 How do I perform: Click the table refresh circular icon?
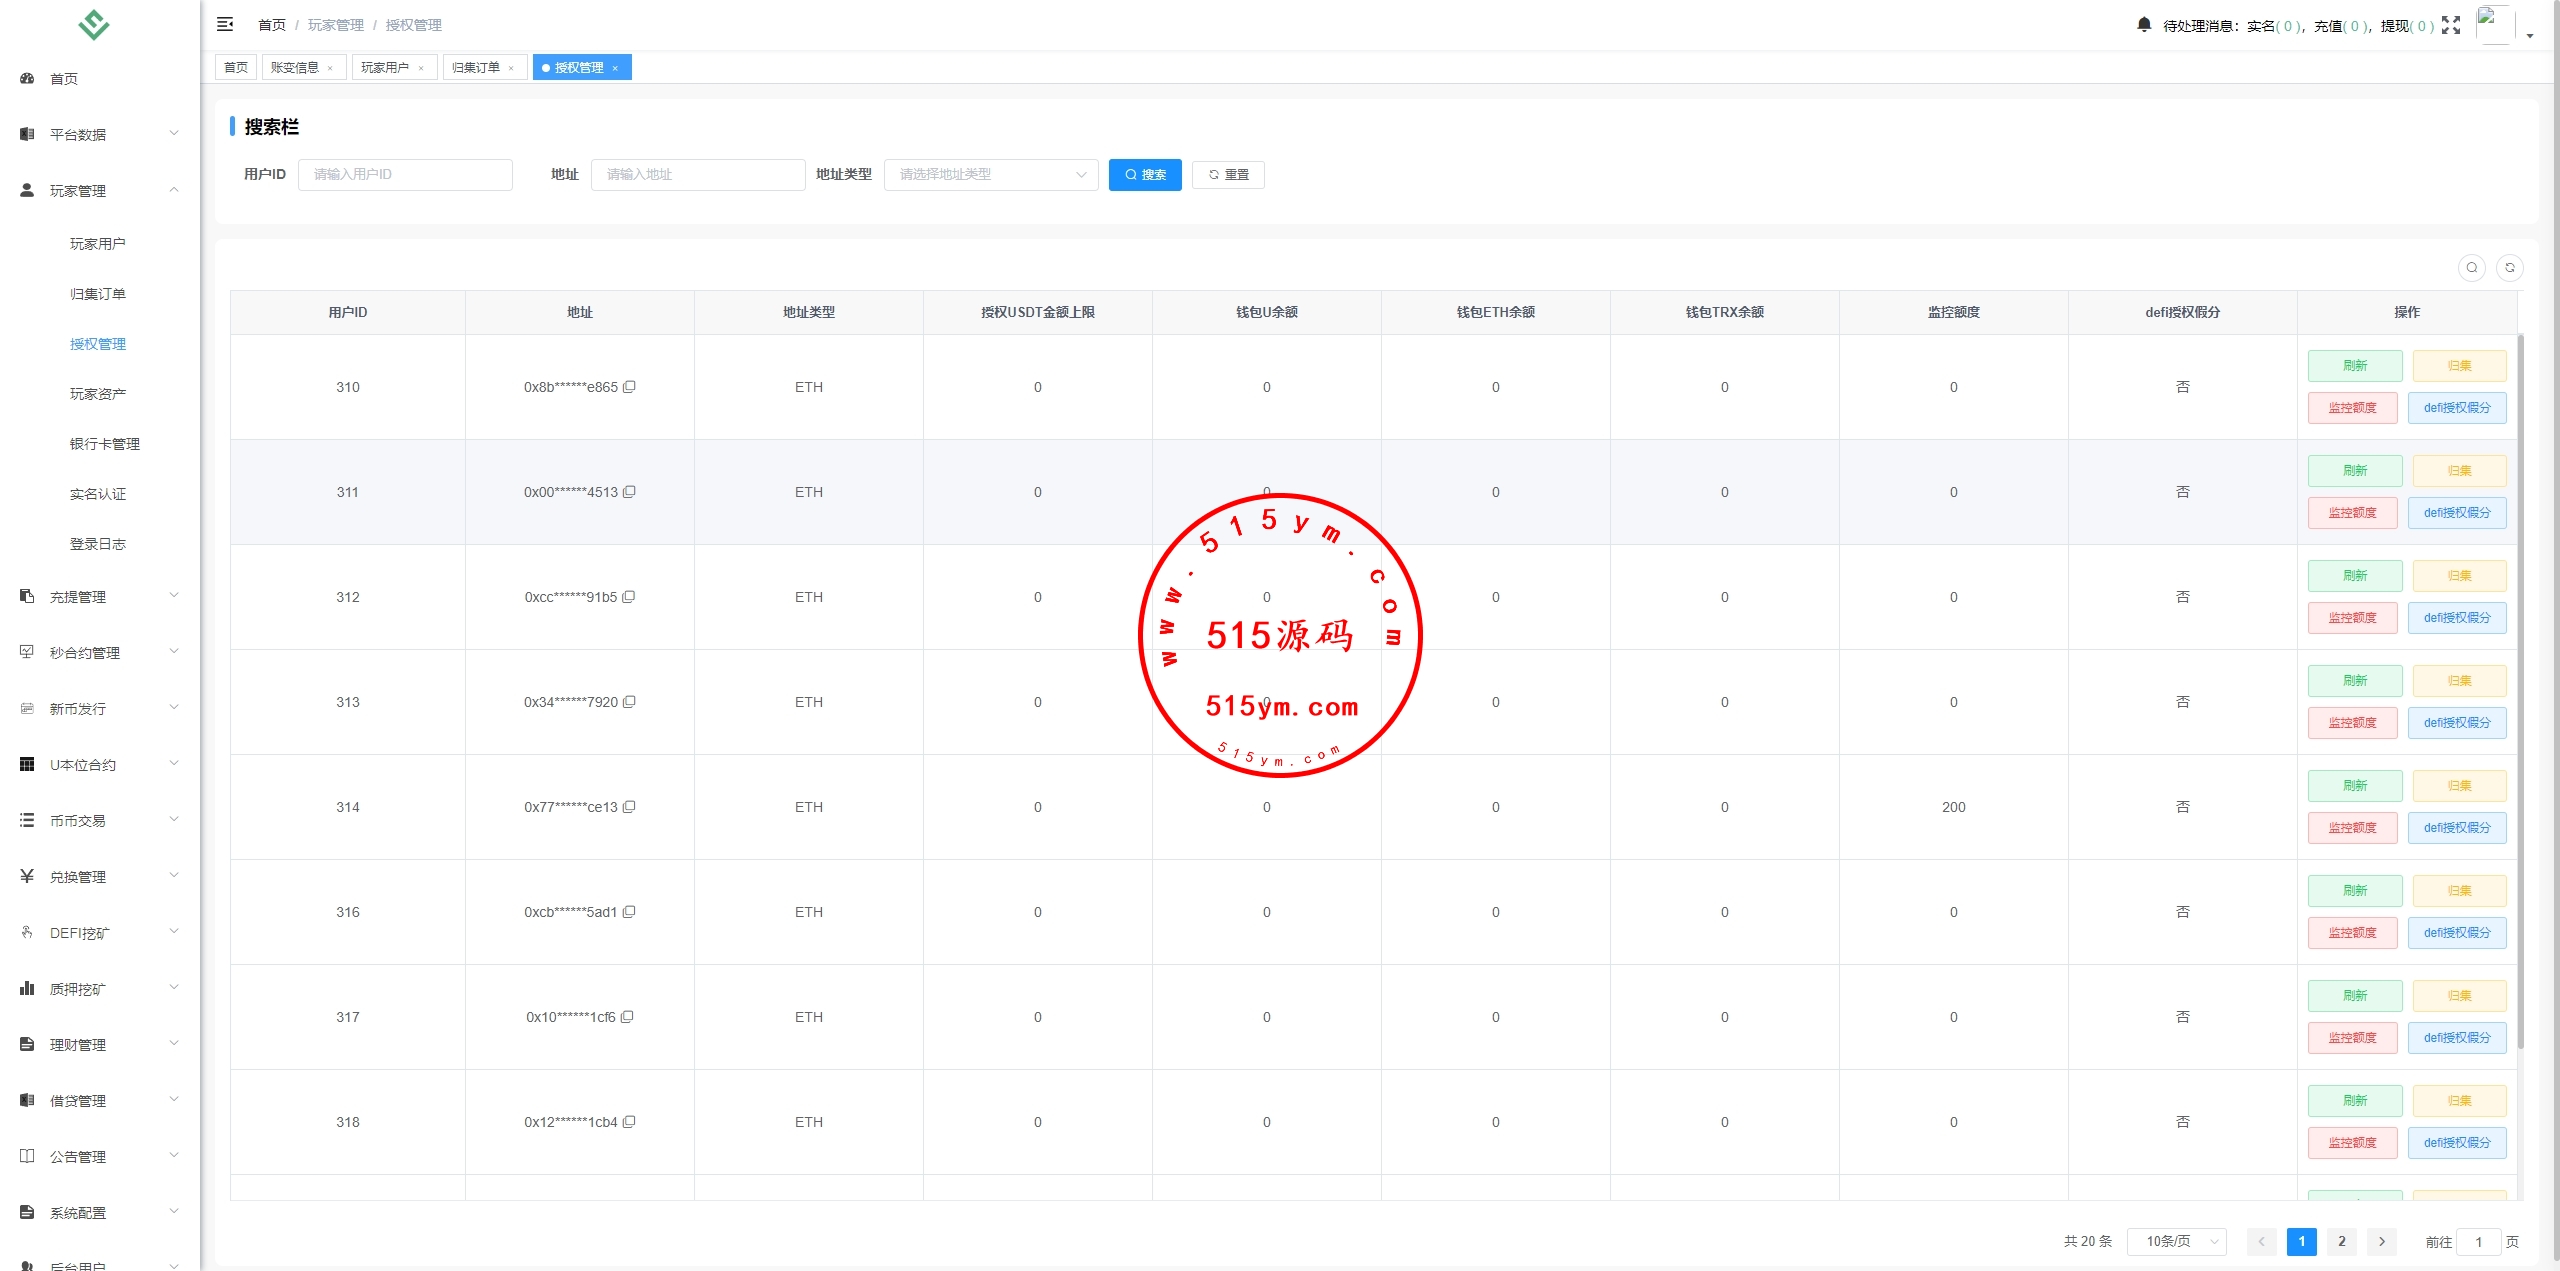pyautogui.click(x=2509, y=268)
